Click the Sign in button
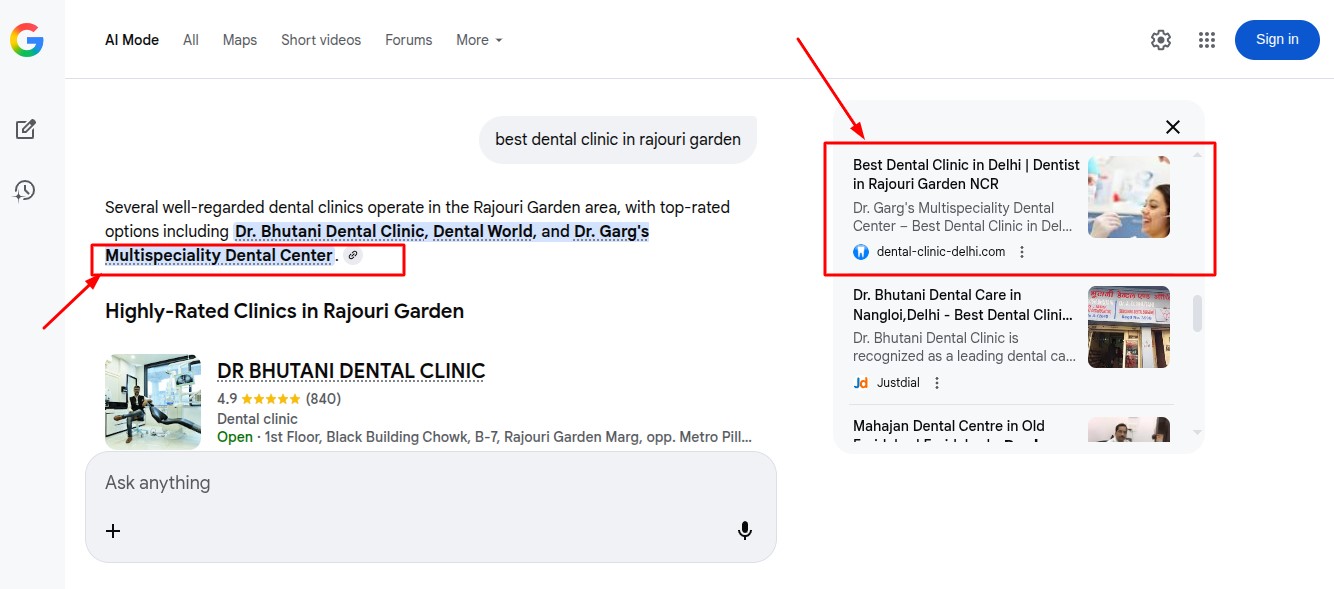Image resolution: width=1334 pixels, height=589 pixels. click(x=1276, y=40)
